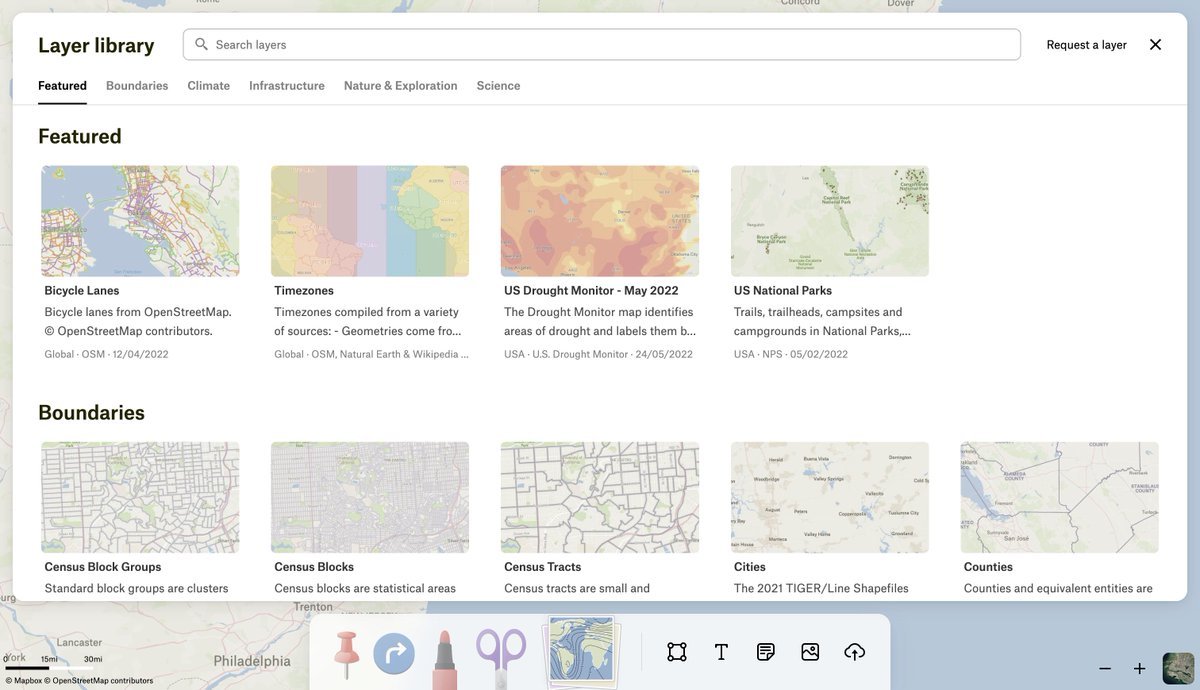
Task: Open the map layers stack
Action: pos(581,652)
